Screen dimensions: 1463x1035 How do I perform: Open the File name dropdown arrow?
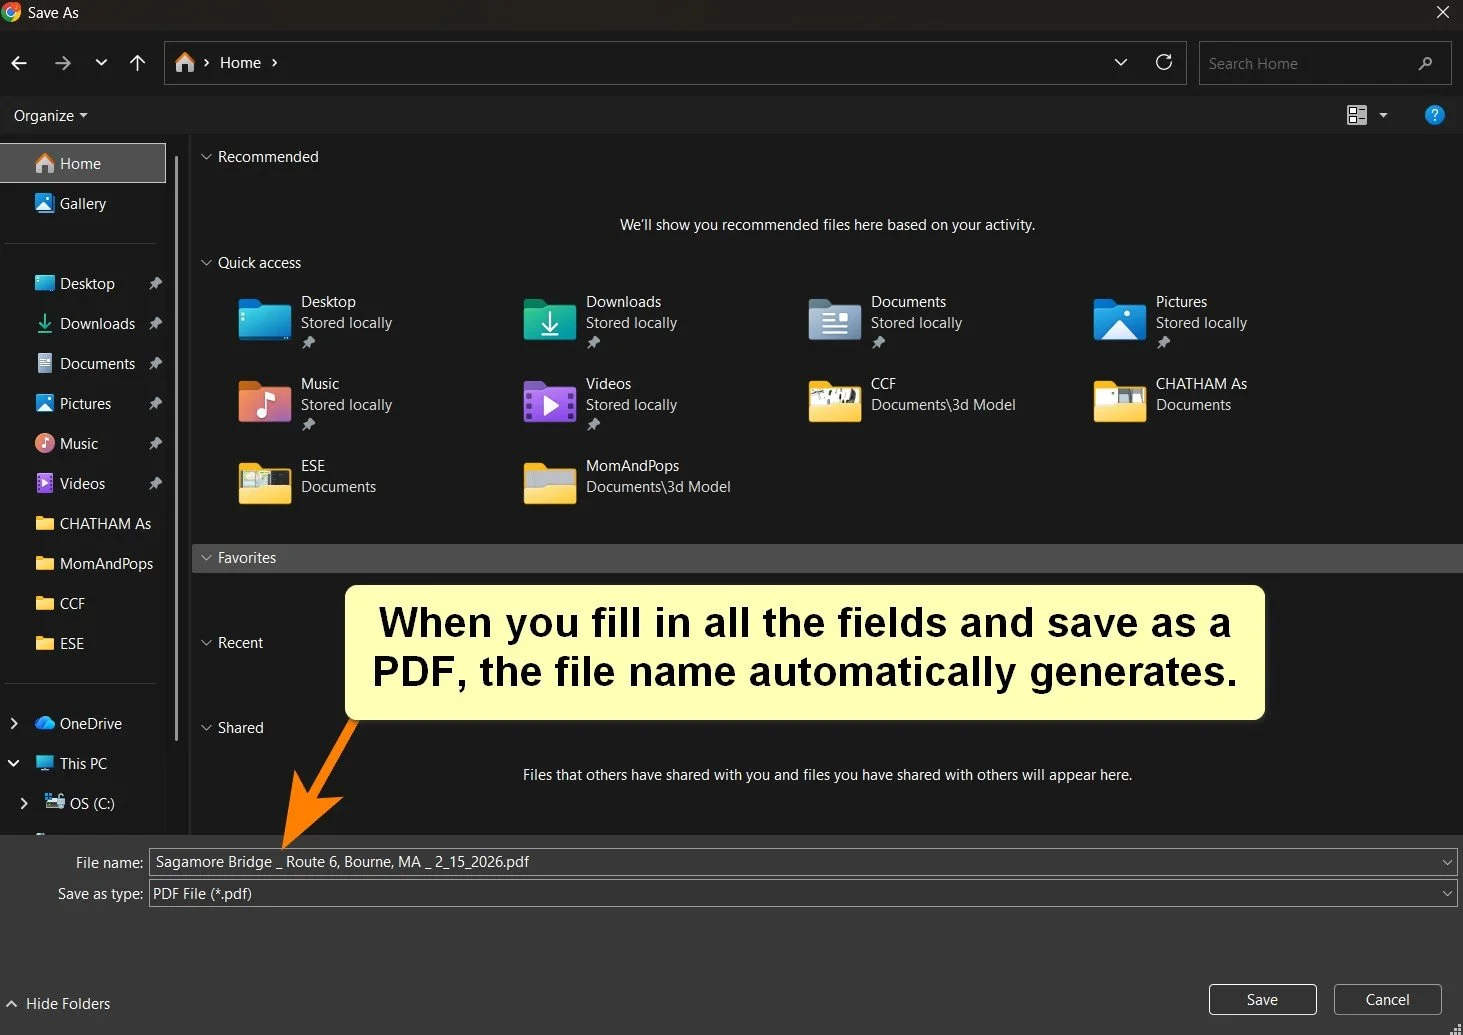(1447, 862)
